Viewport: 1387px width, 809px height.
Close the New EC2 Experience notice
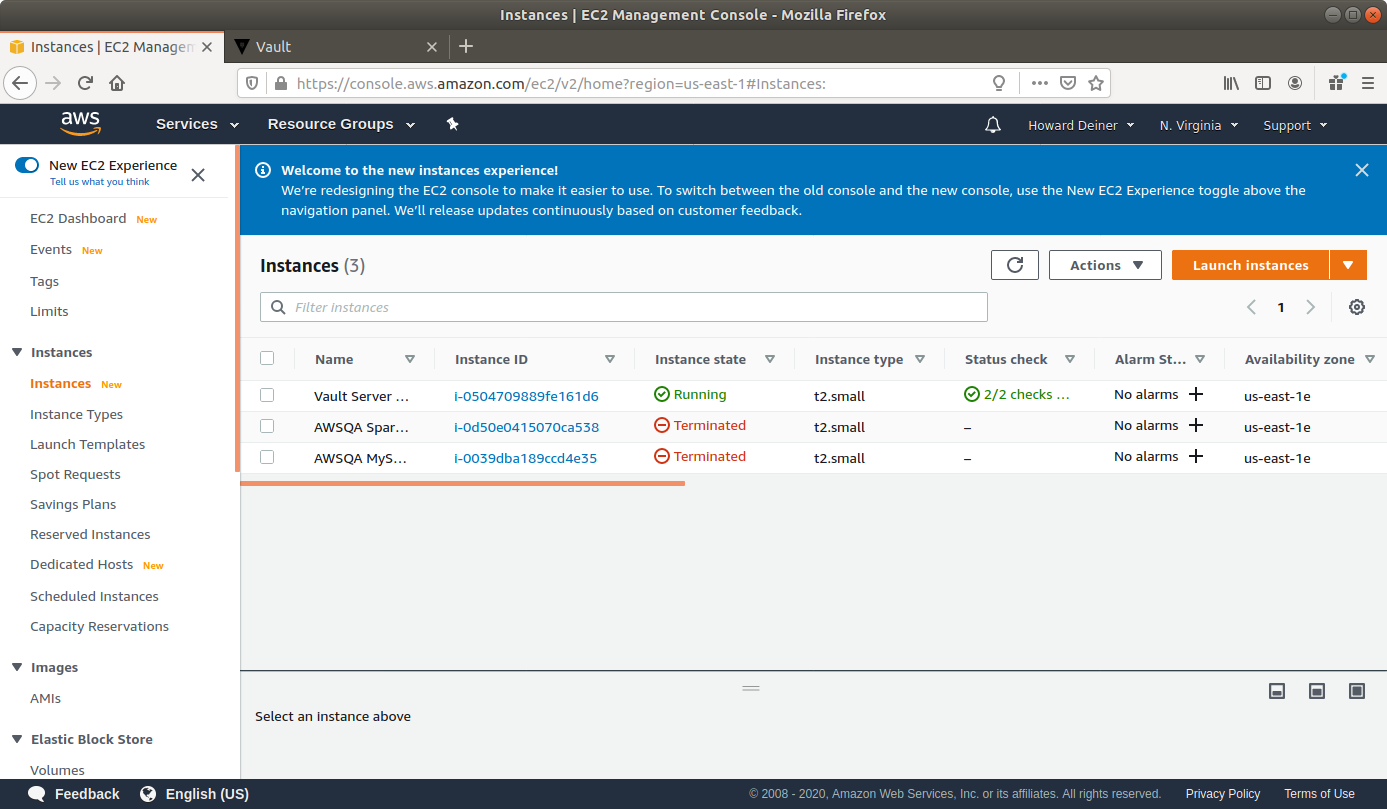tap(198, 175)
